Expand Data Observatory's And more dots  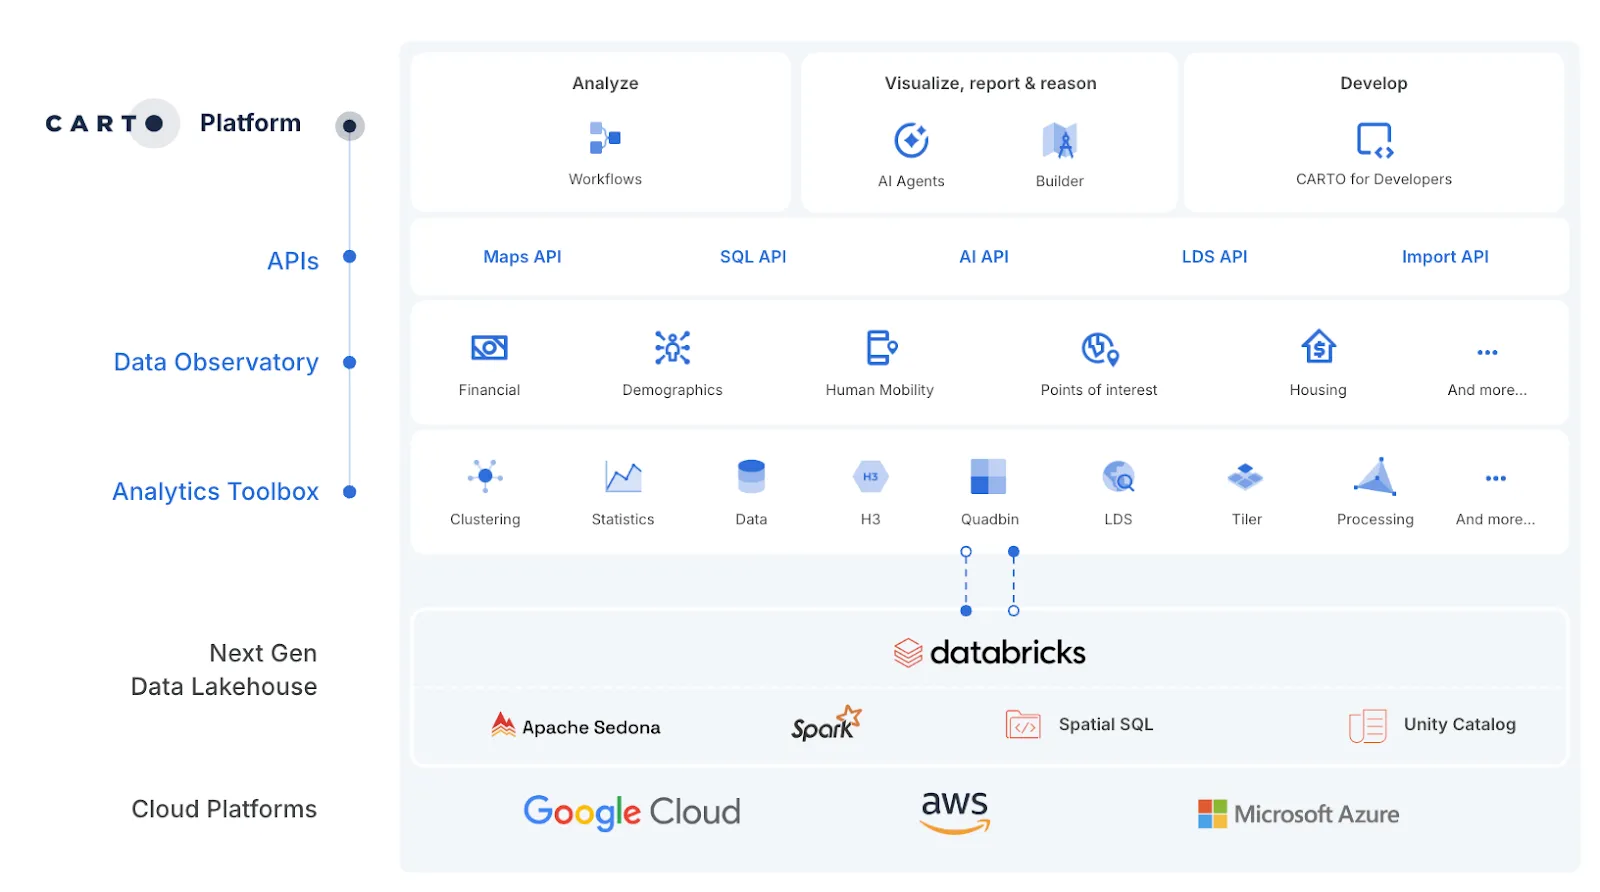coord(1487,353)
